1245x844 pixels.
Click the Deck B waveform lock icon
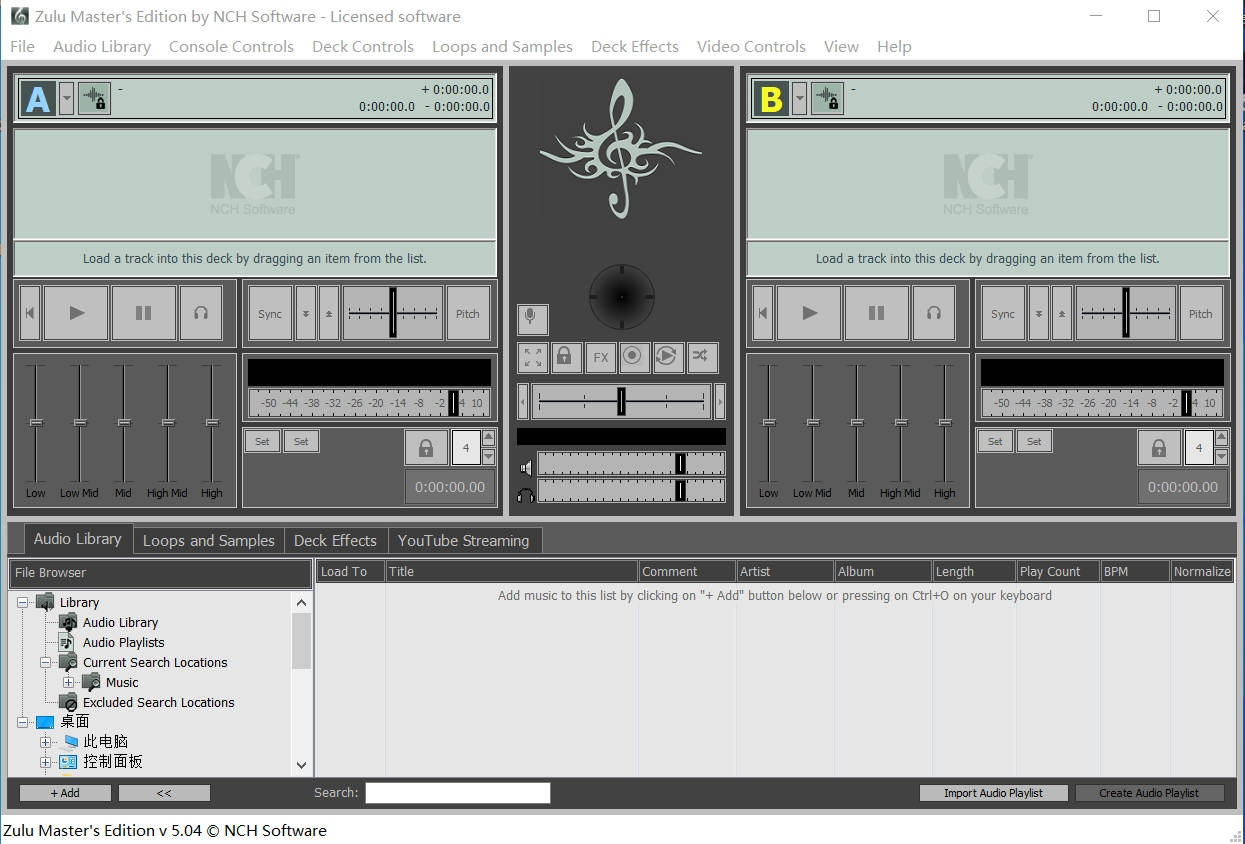827,98
